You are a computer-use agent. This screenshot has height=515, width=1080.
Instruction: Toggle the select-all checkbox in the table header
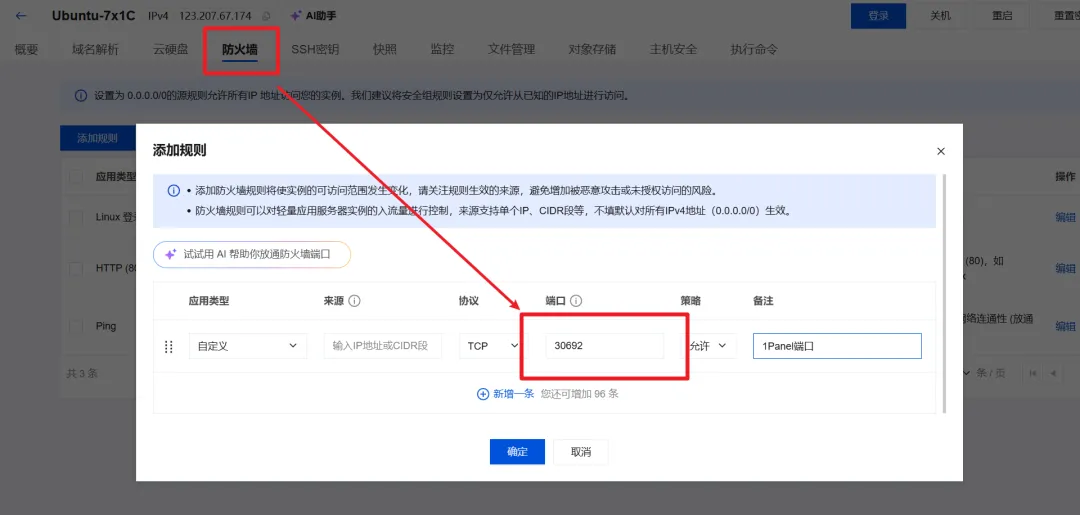(76, 177)
